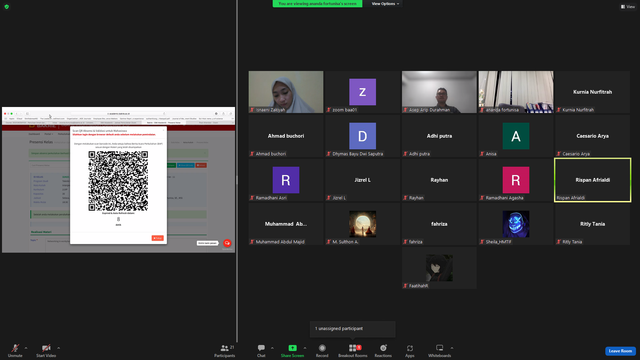Open Breakout Rooms from toolbar
The height and width of the screenshot is (360, 640).
coord(353,350)
